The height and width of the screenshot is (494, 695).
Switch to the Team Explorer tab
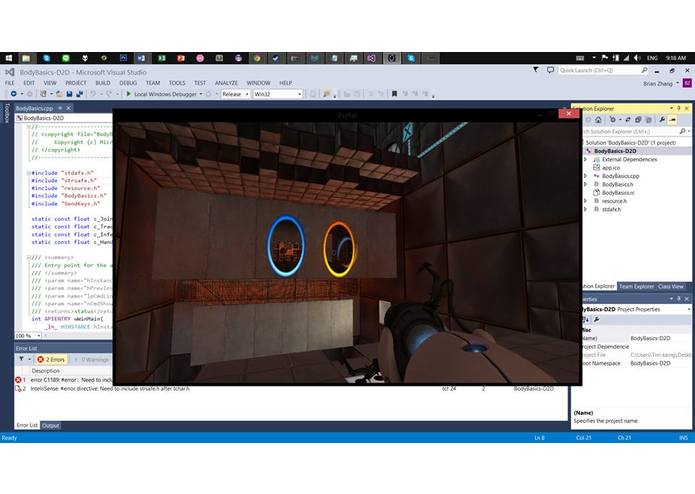pyautogui.click(x=636, y=286)
